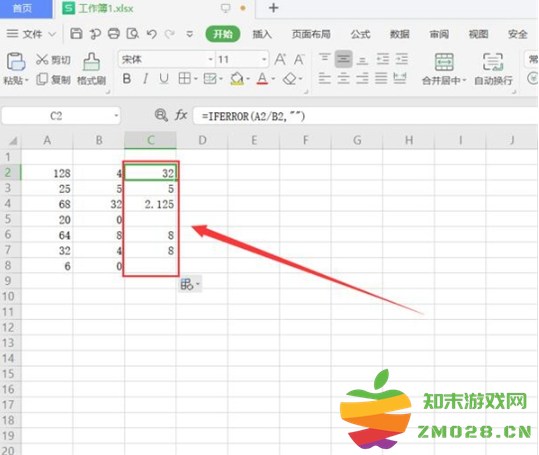Click the formula bar input field
This screenshot has width=539, height=455.
pyautogui.click(x=365, y=116)
